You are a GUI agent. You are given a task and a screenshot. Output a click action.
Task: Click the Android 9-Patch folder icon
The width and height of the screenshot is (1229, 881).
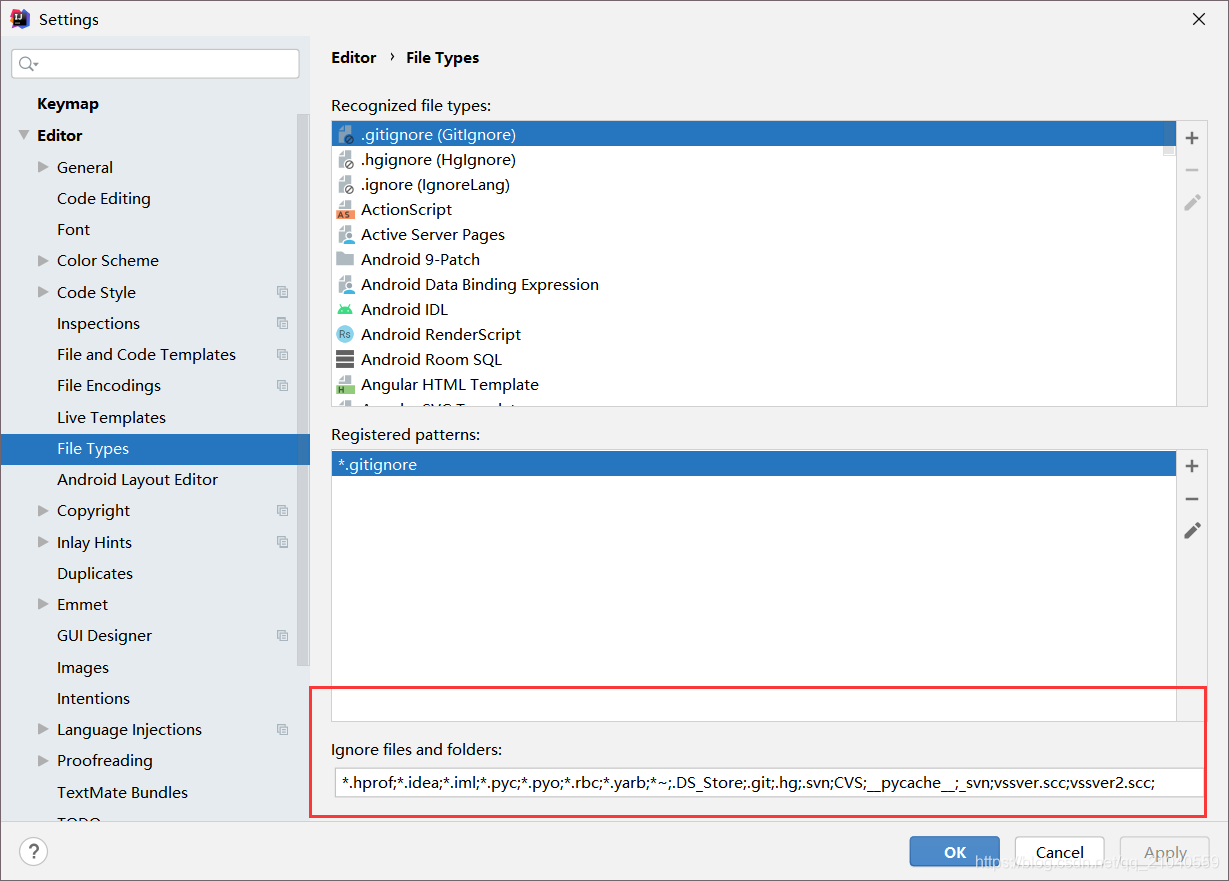point(345,259)
